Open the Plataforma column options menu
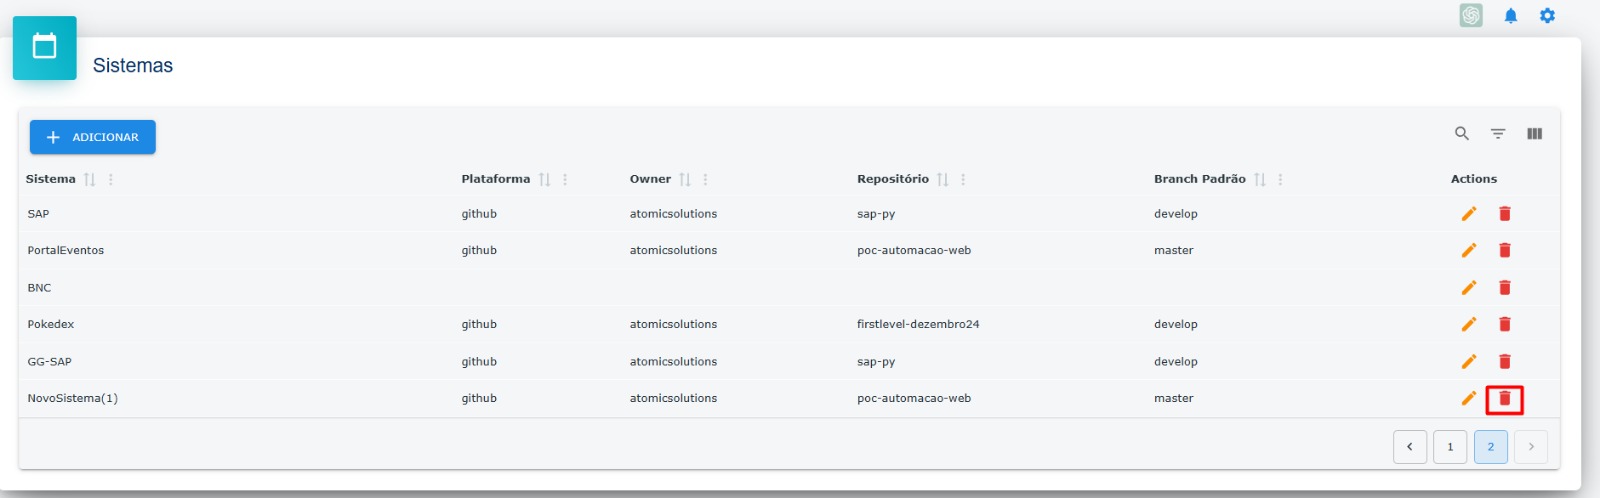The width and height of the screenshot is (1600, 498). click(x=565, y=179)
